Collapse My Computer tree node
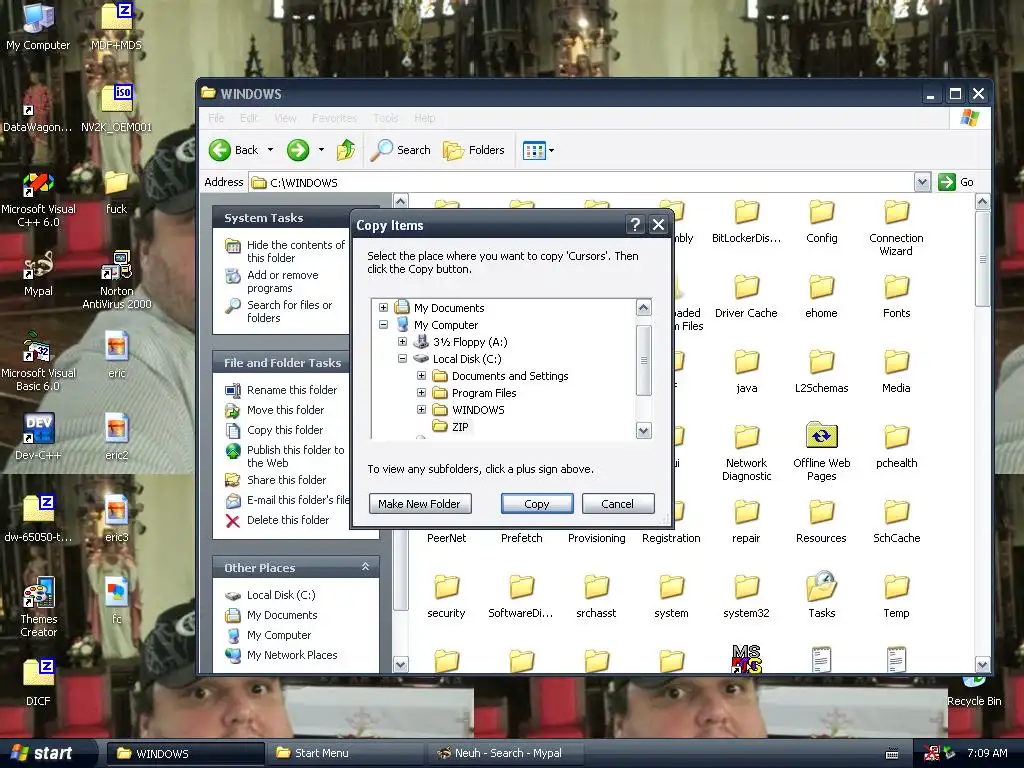The width and height of the screenshot is (1024, 768). click(383, 325)
